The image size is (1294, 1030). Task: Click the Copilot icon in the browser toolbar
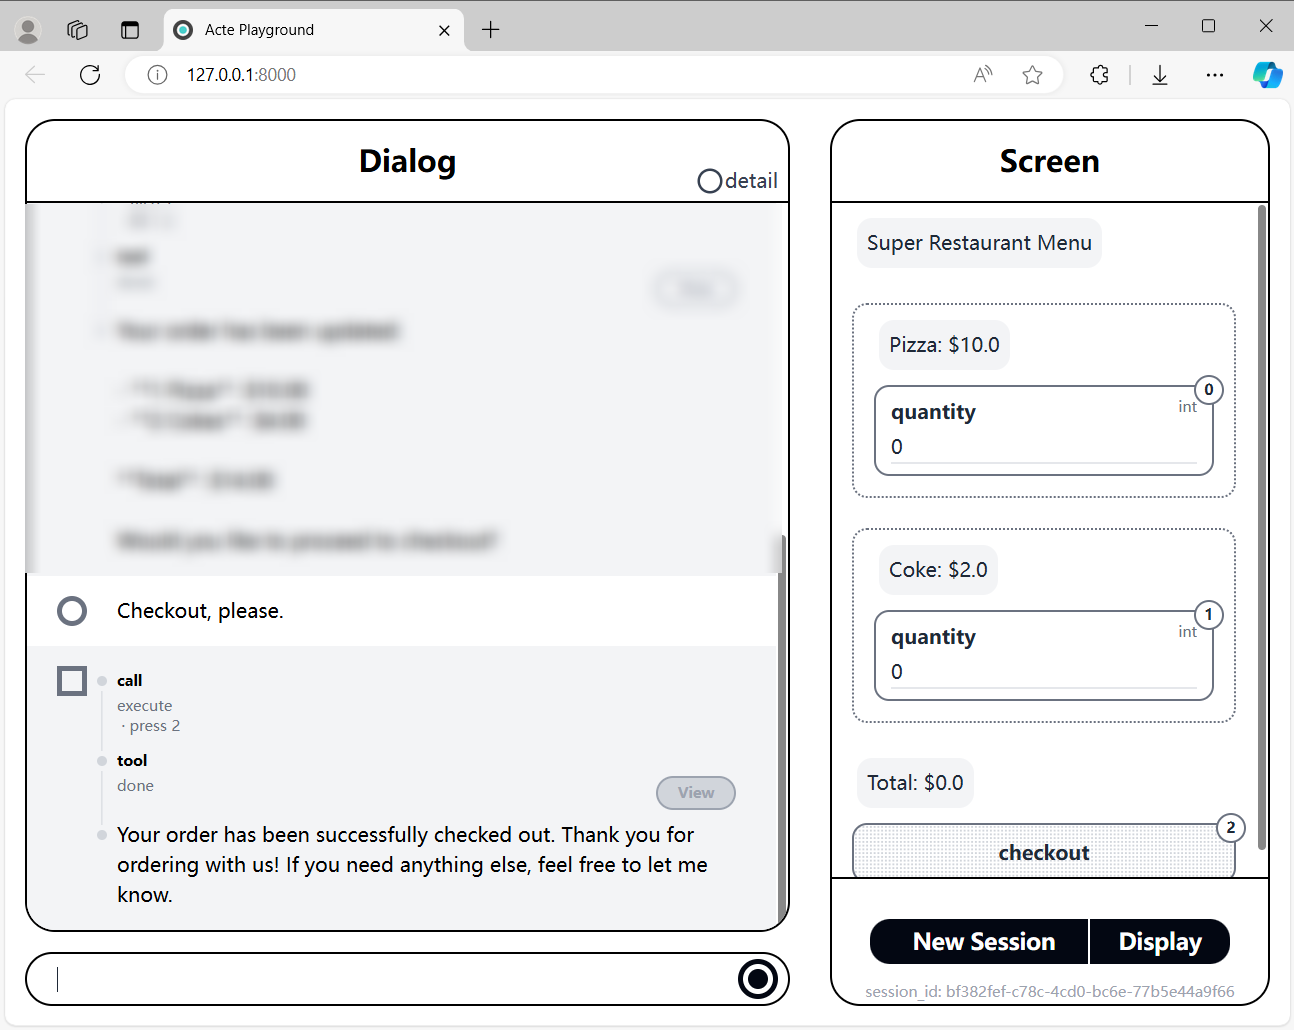(x=1267, y=75)
